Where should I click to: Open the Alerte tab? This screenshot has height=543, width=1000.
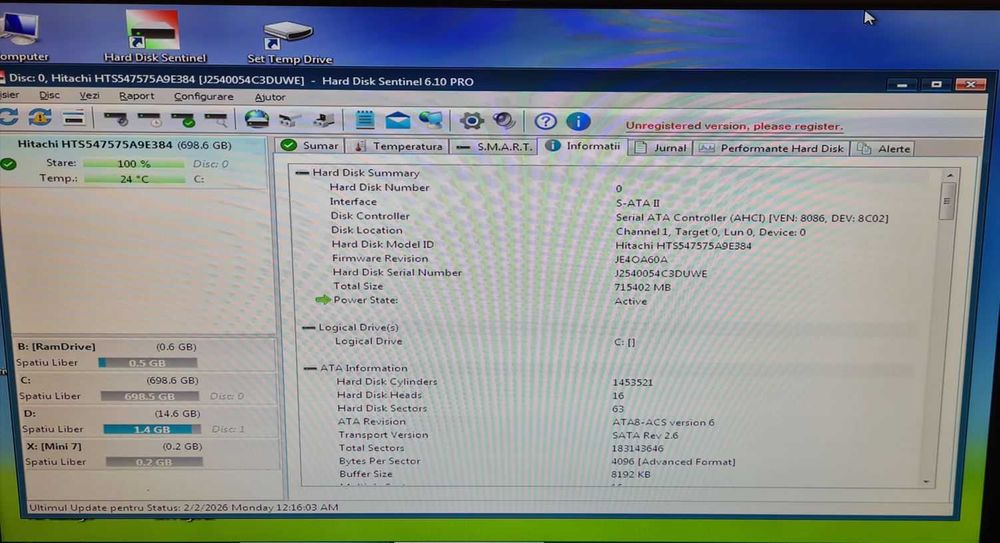[883, 149]
